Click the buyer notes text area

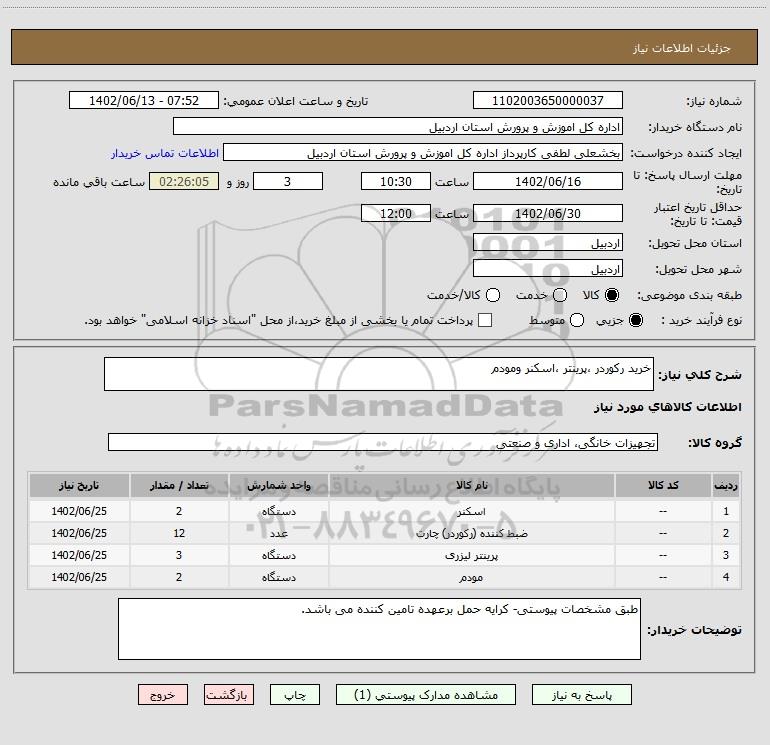coord(379,629)
